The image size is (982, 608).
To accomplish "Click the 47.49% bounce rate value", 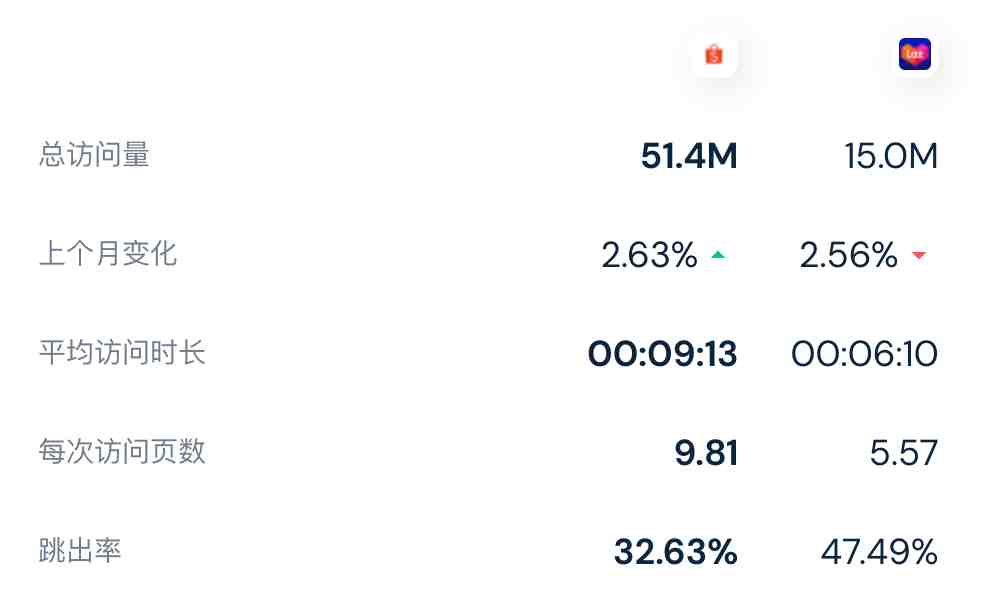I will 879,552.
